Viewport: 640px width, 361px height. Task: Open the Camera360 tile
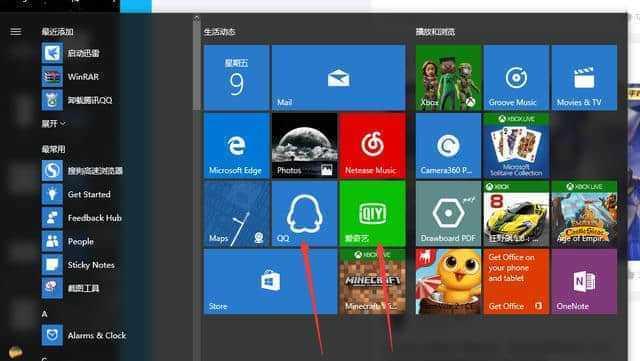coord(448,146)
